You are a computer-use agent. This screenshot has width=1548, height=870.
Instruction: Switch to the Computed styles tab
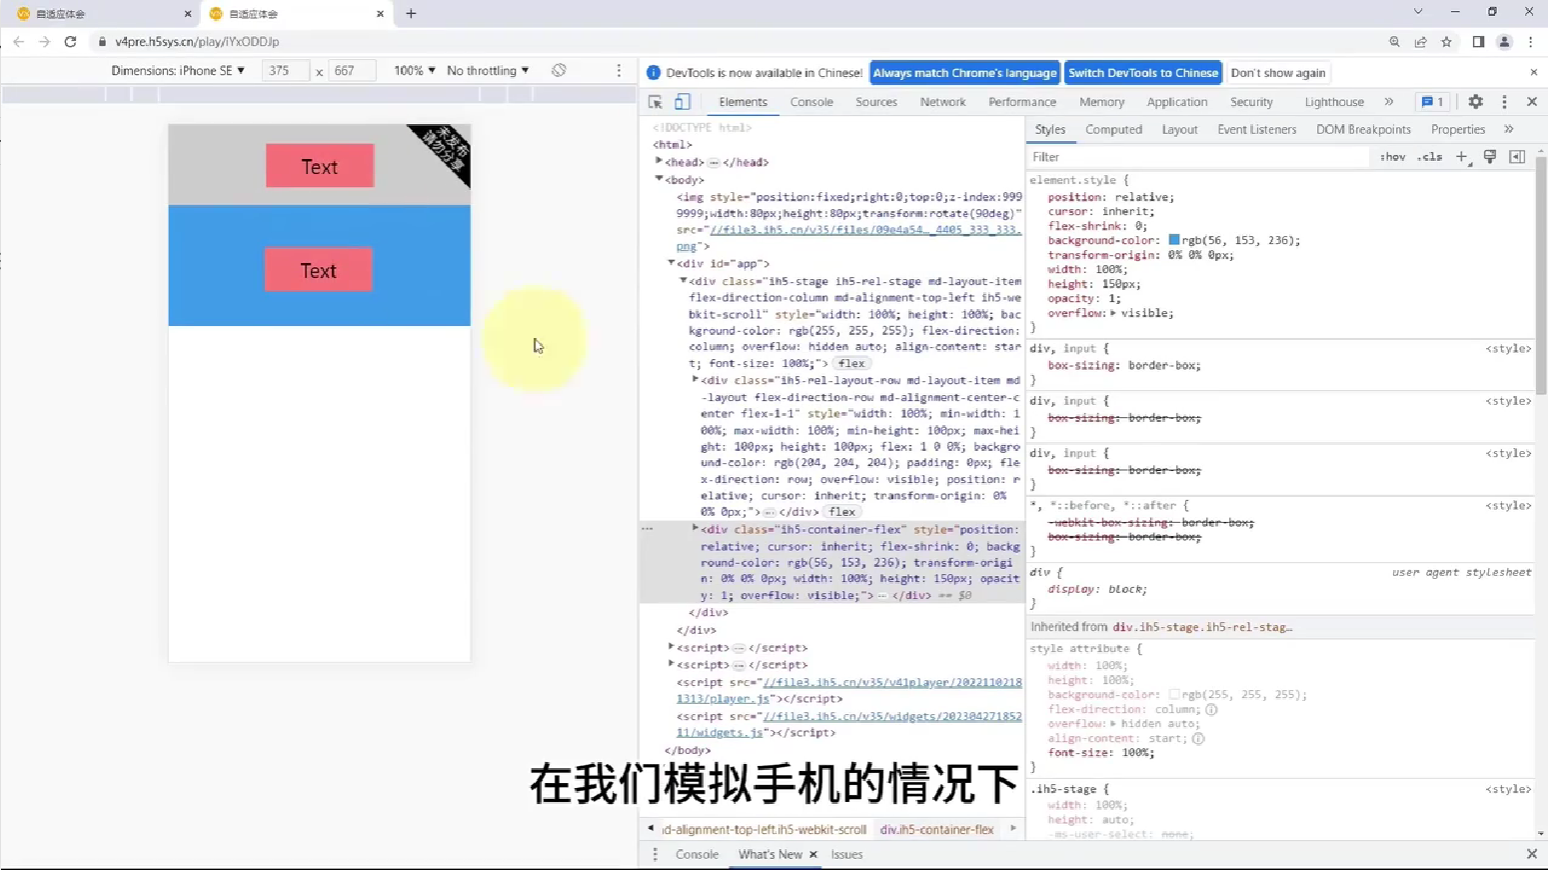[1113, 129]
